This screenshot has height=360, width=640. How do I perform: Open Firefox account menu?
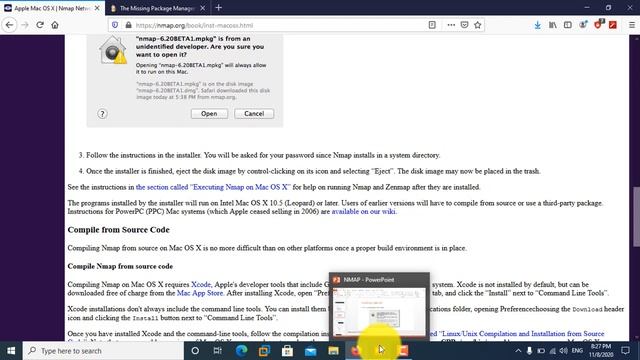pos(583,25)
